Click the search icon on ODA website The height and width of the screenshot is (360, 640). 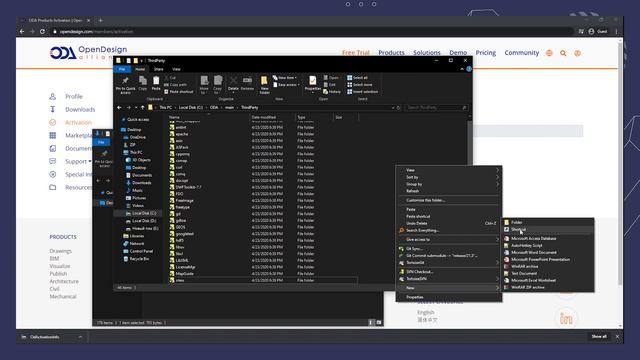click(563, 53)
